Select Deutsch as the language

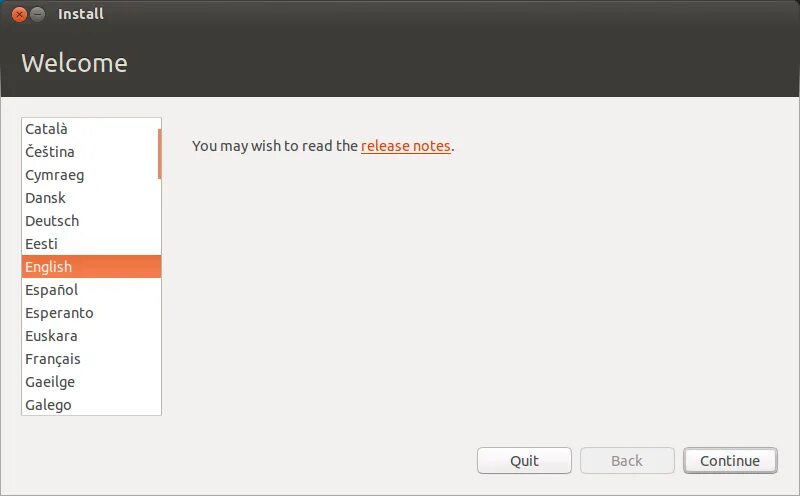(x=91, y=220)
